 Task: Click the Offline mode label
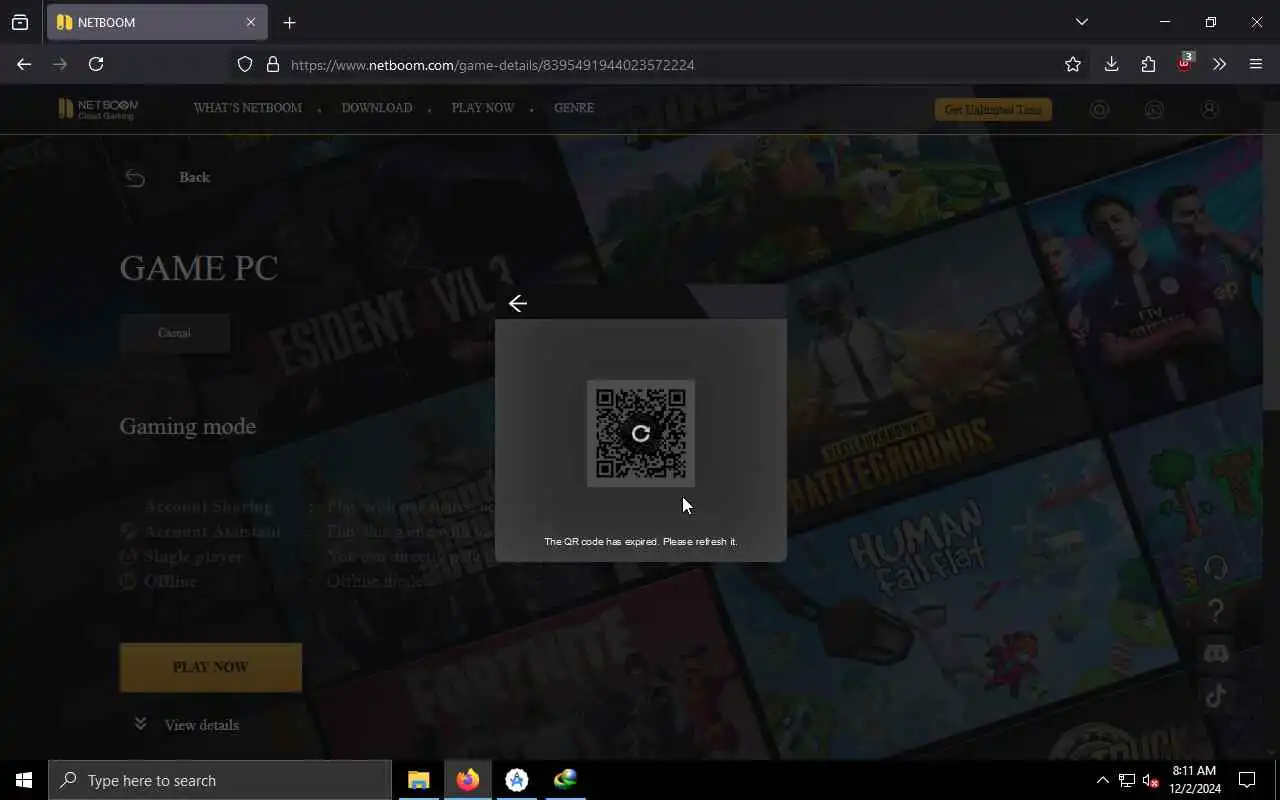pos(170,581)
